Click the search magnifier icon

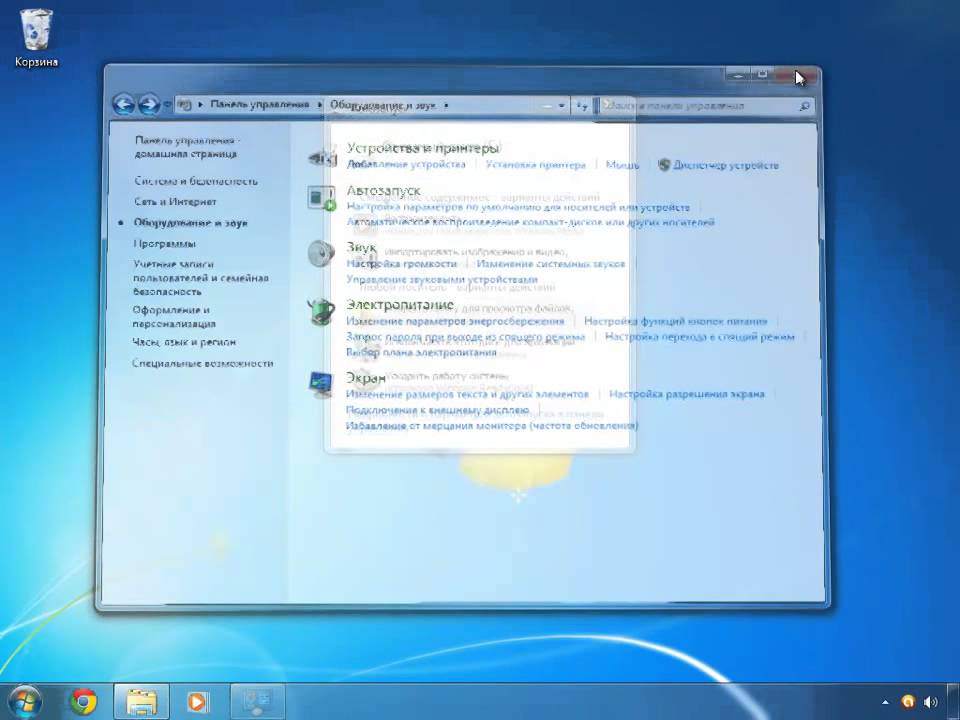point(804,106)
